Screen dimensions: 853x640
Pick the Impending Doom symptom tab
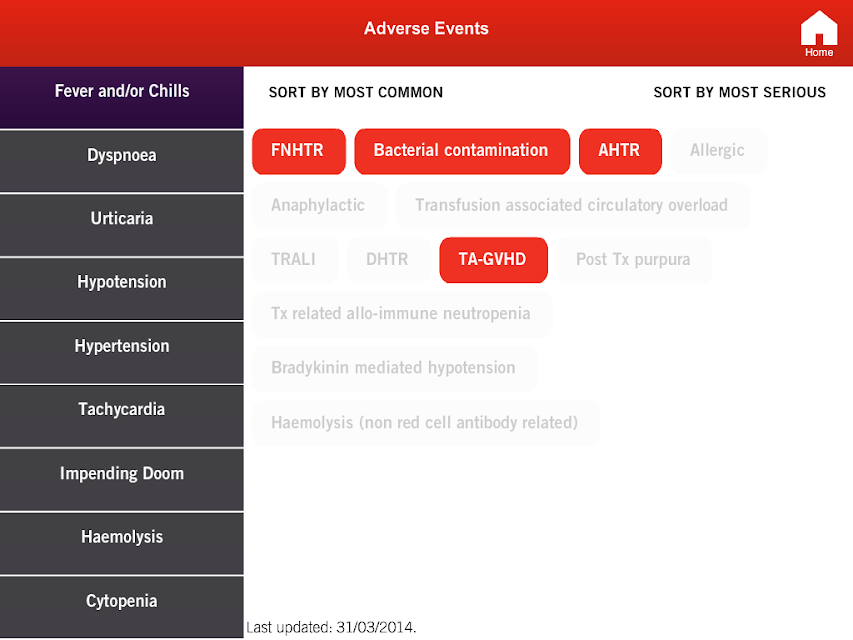(122, 480)
